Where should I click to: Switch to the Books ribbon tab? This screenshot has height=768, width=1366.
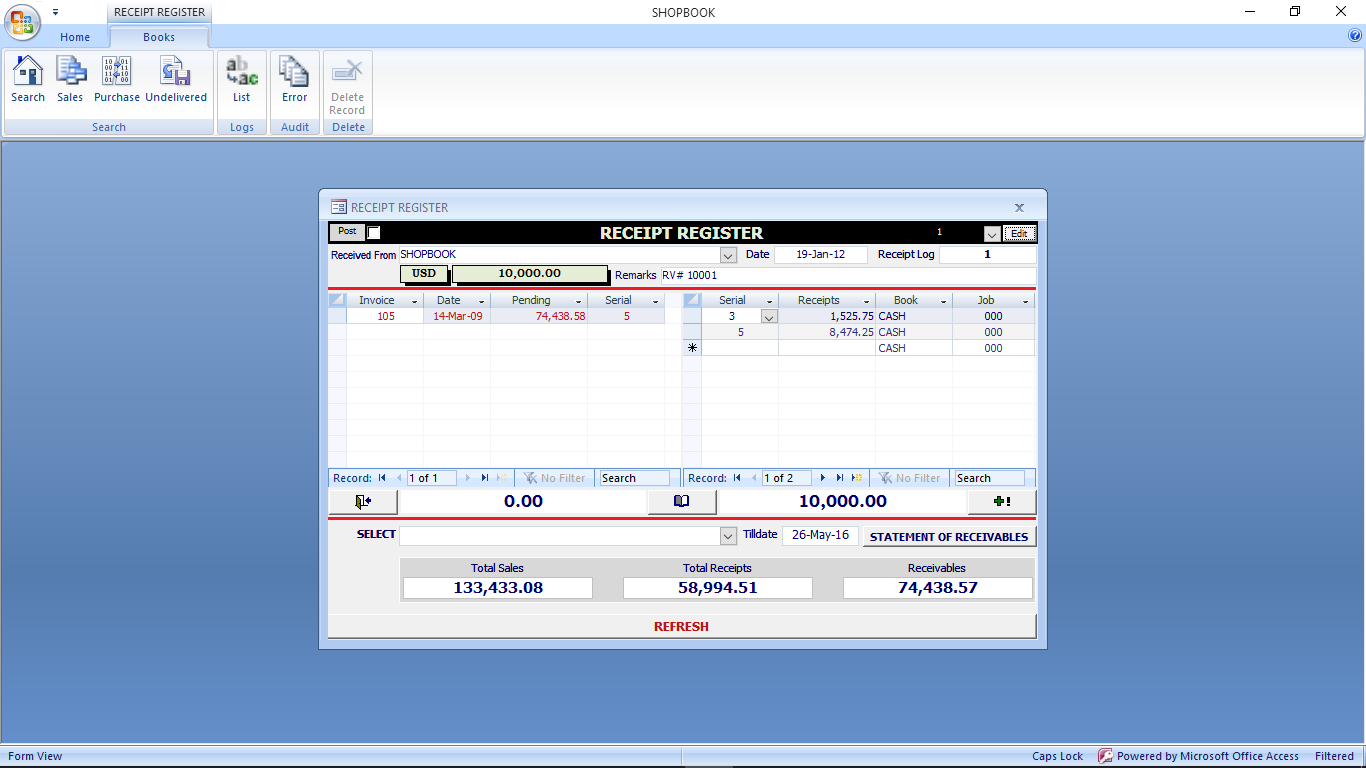tap(159, 37)
